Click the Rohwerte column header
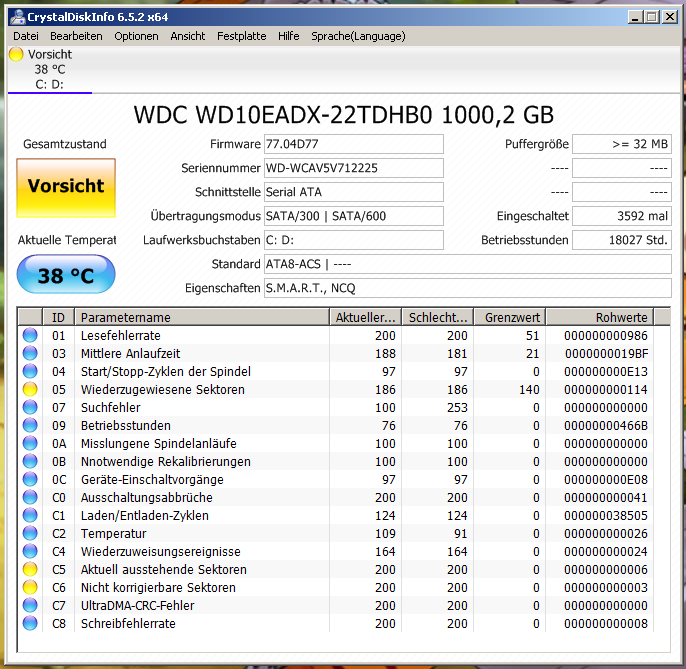The width and height of the screenshot is (686, 669). pyautogui.click(x=600, y=317)
